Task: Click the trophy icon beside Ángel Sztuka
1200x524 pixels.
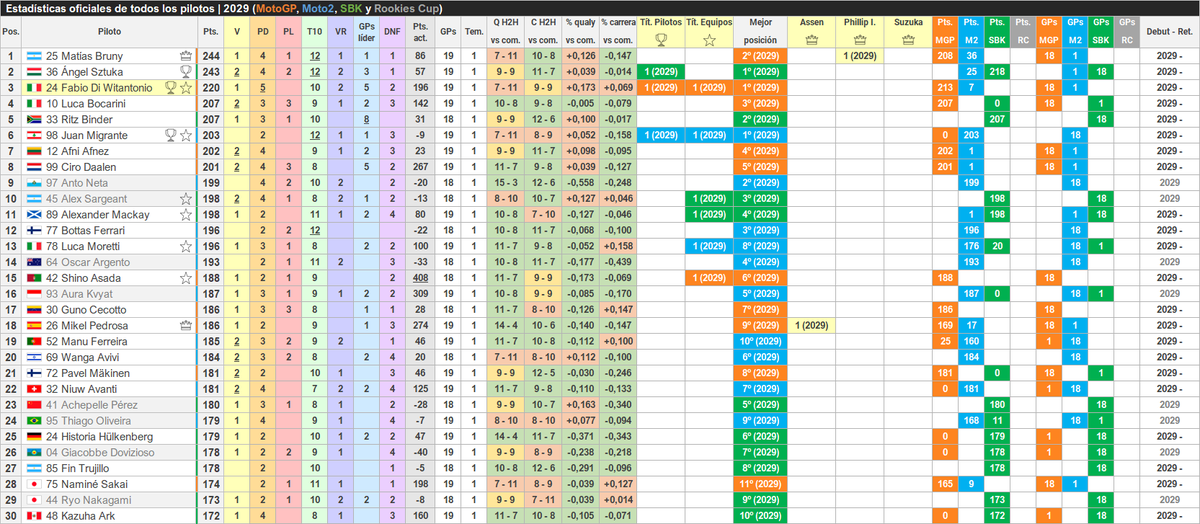Action: pos(186,72)
